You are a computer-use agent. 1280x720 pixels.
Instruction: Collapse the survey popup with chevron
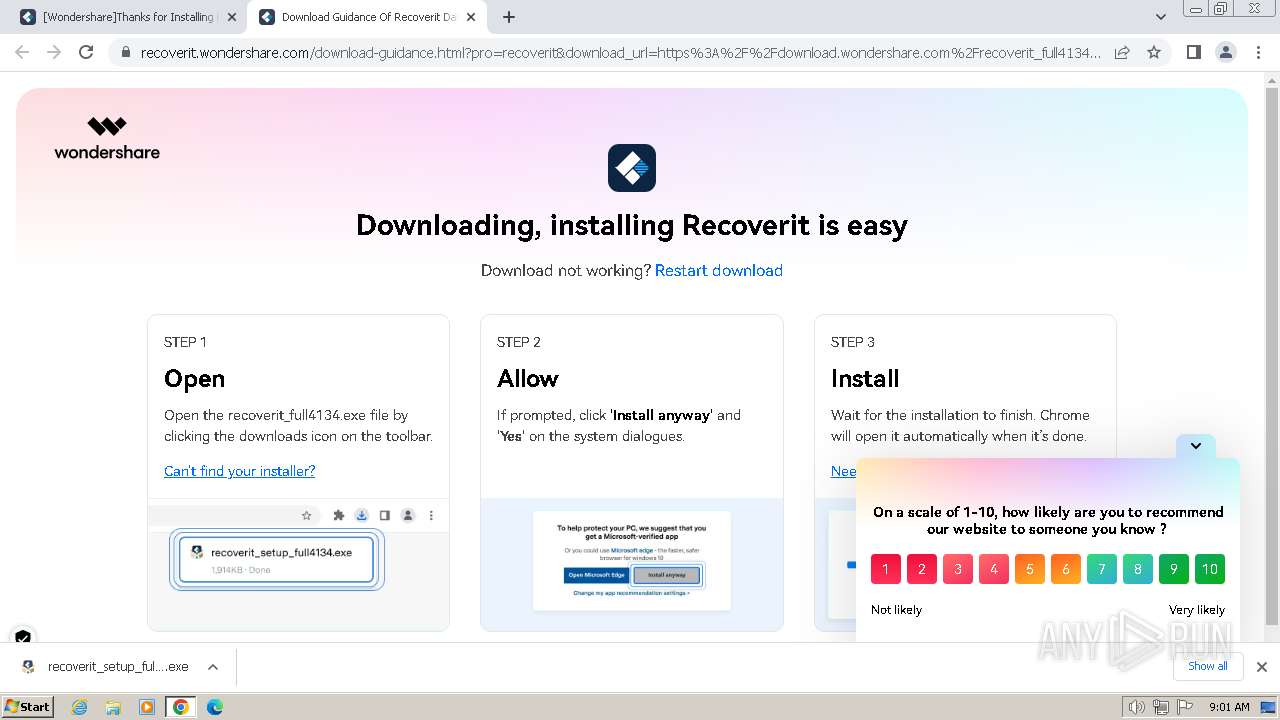[1196, 446]
